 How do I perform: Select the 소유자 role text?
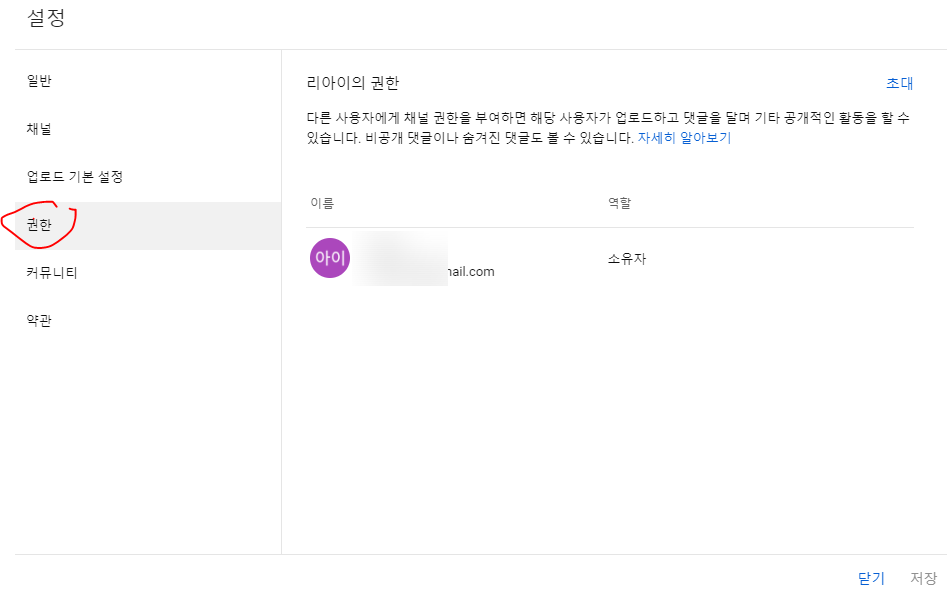click(x=627, y=259)
